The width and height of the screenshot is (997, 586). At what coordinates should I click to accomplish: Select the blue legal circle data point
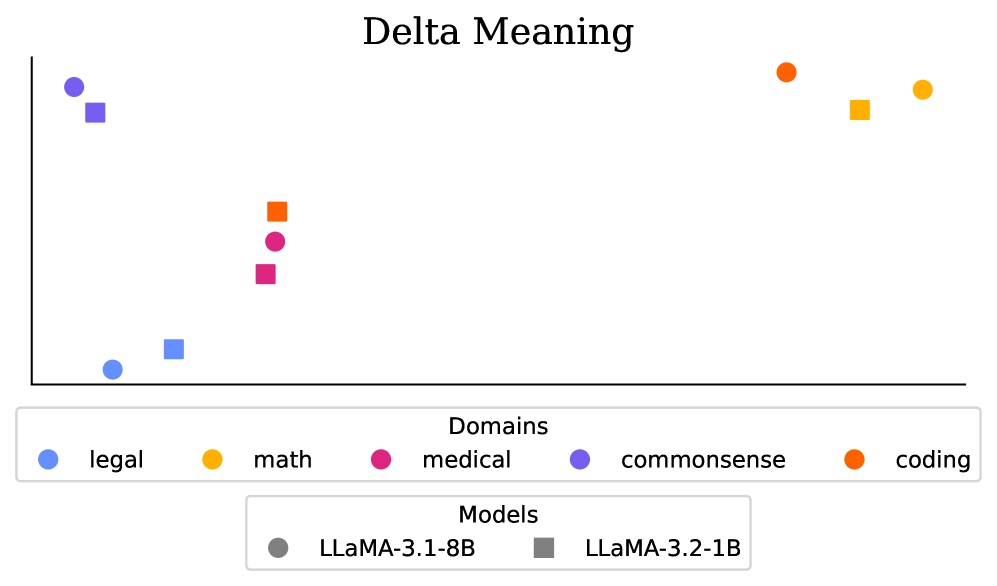(x=113, y=370)
